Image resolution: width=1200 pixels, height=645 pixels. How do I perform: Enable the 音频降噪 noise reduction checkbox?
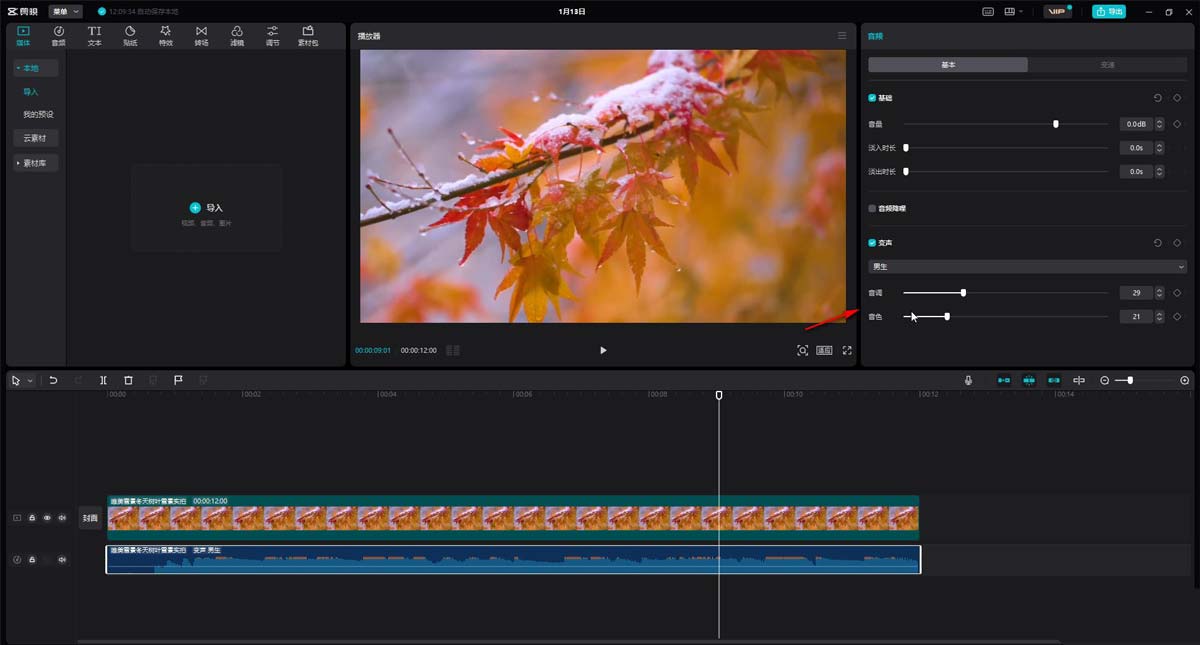[872, 208]
